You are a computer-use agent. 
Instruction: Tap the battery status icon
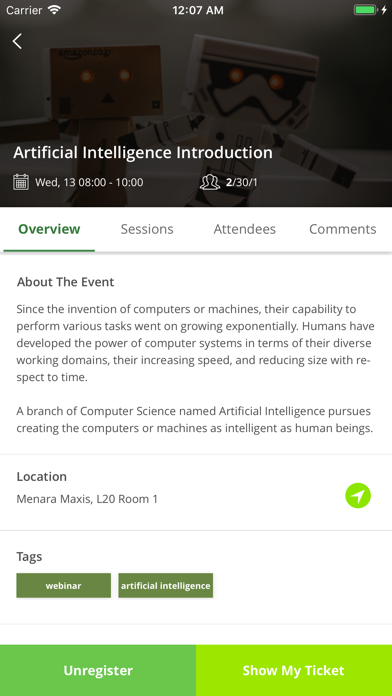(366, 10)
